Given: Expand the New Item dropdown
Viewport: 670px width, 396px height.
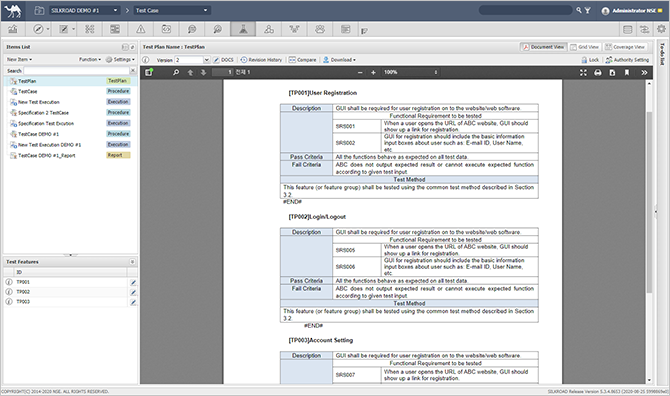Looking at the screenshot, I should point(19,59).
